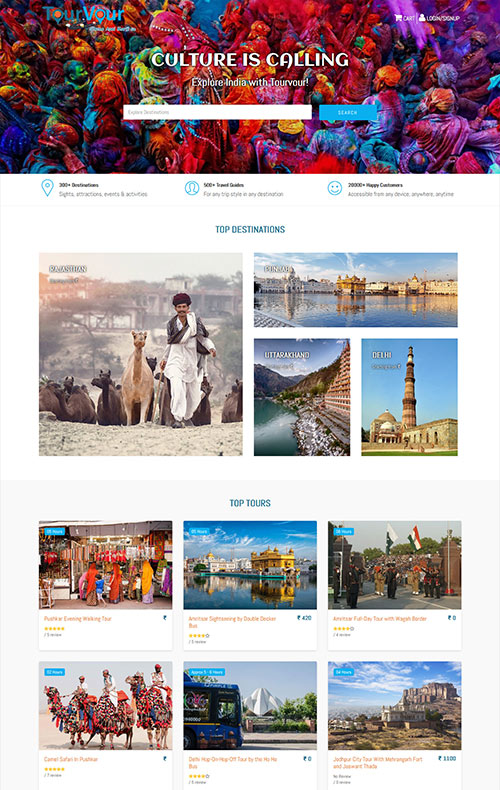This screenshot has width=500, height=790.
Task: Open Amritsar Full-Day Tour with Wagah Border
Action: (380, 619)
